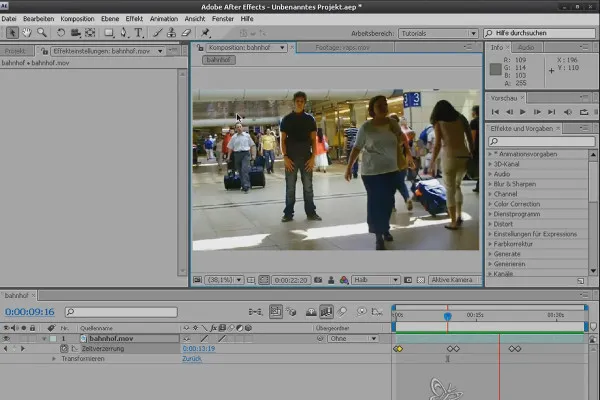Click the First Frame button in Vorschau

495,112
